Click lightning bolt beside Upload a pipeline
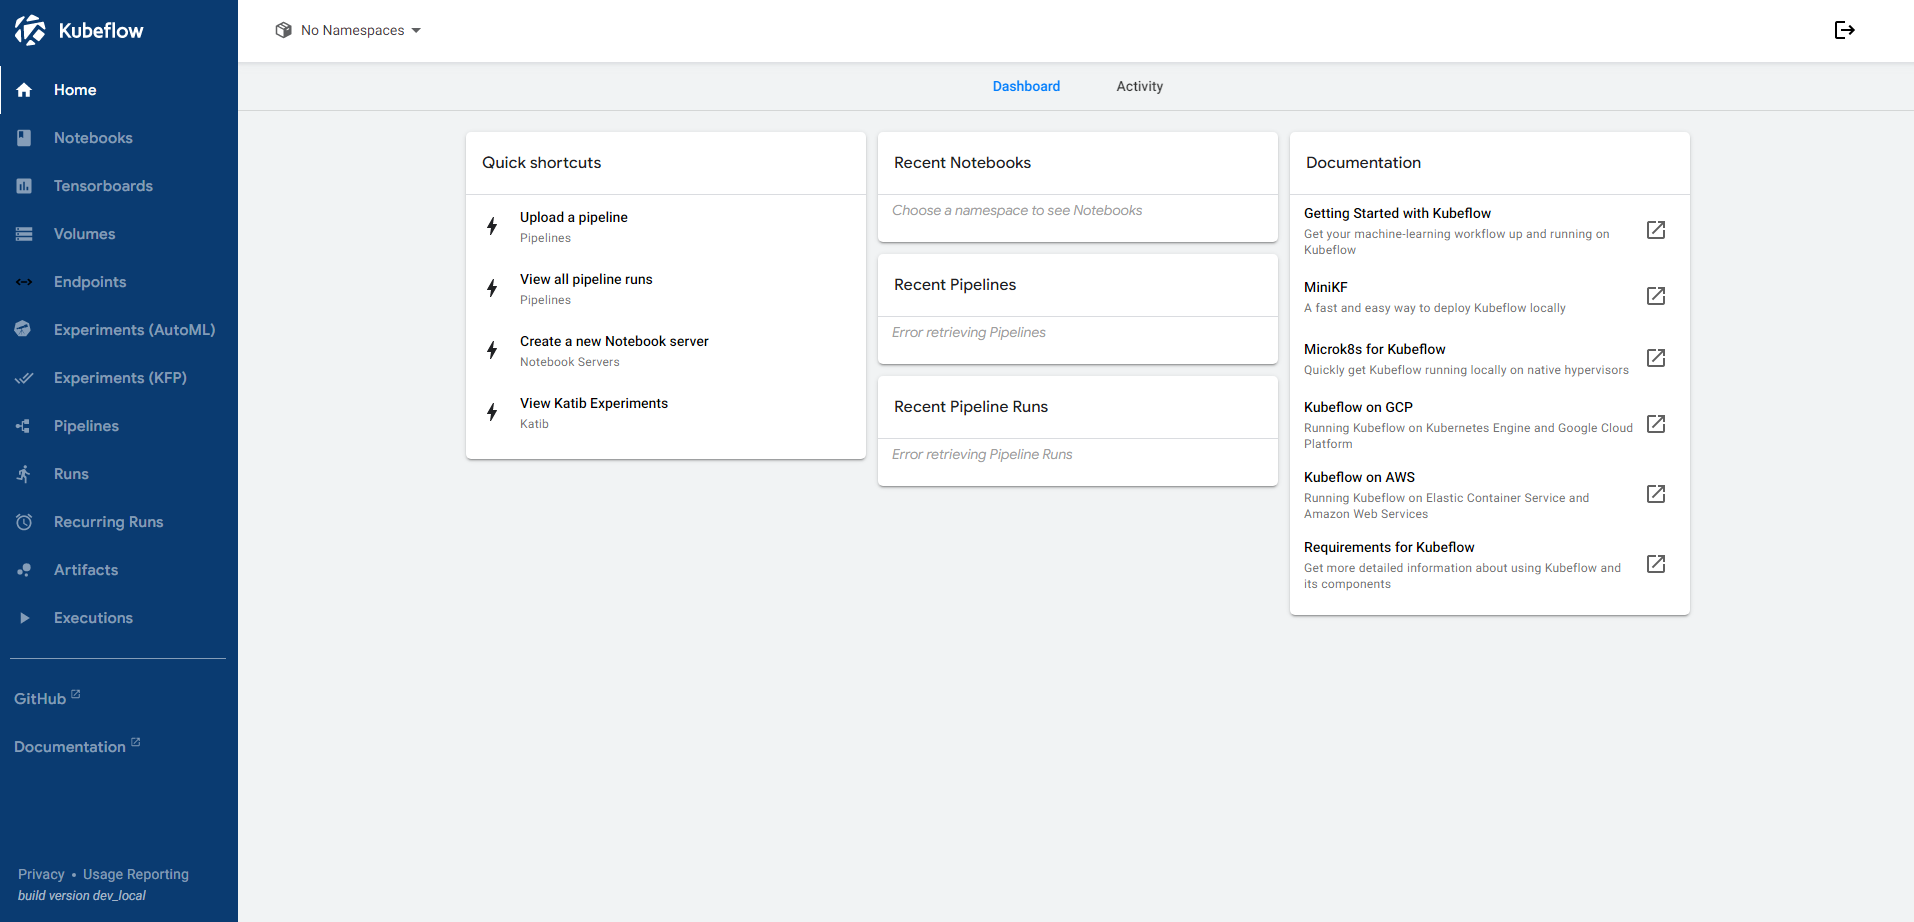Image resolution: width=1914 pixels, height=922 pixels. [x=492, y=226]
